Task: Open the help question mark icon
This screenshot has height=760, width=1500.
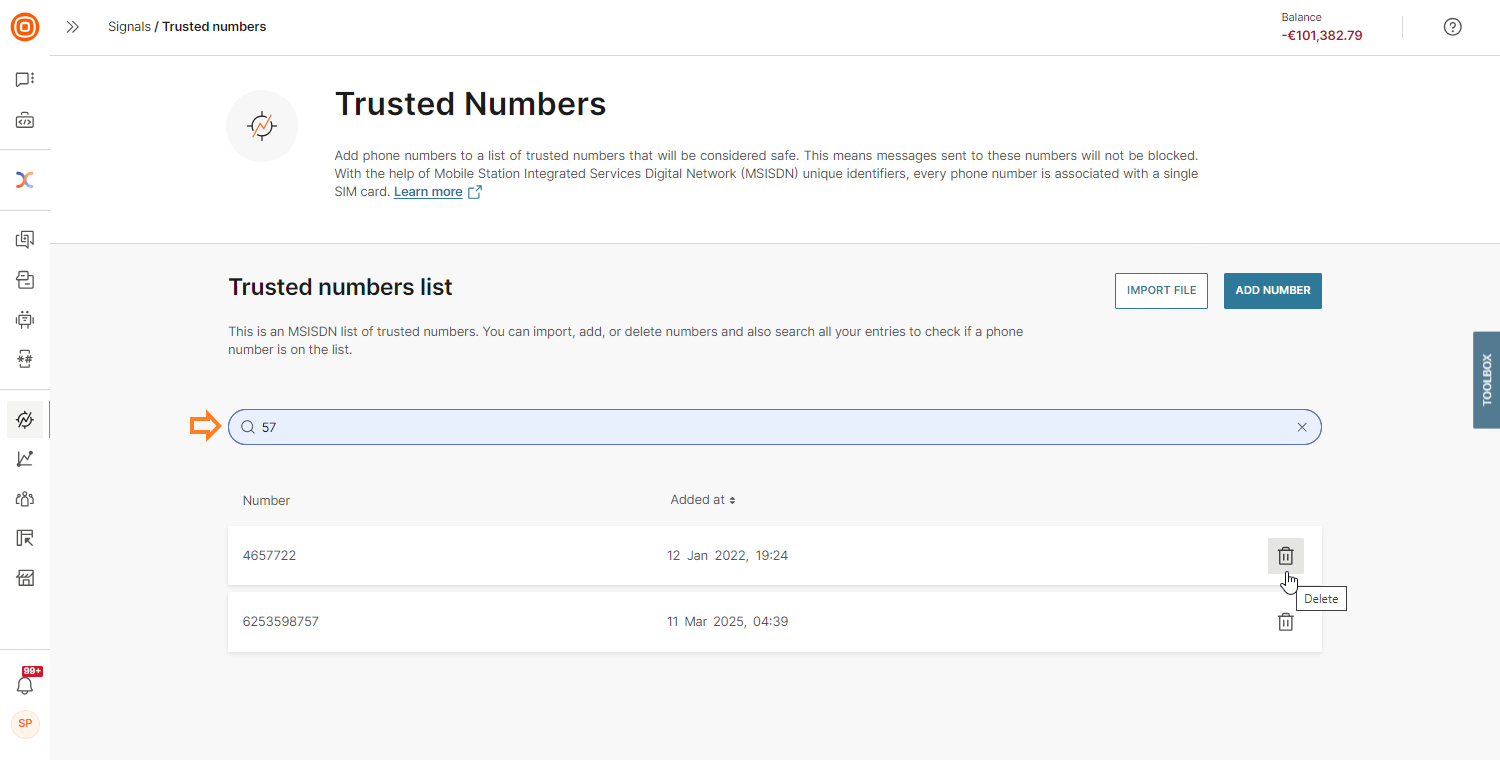Action: point(1452,27)
